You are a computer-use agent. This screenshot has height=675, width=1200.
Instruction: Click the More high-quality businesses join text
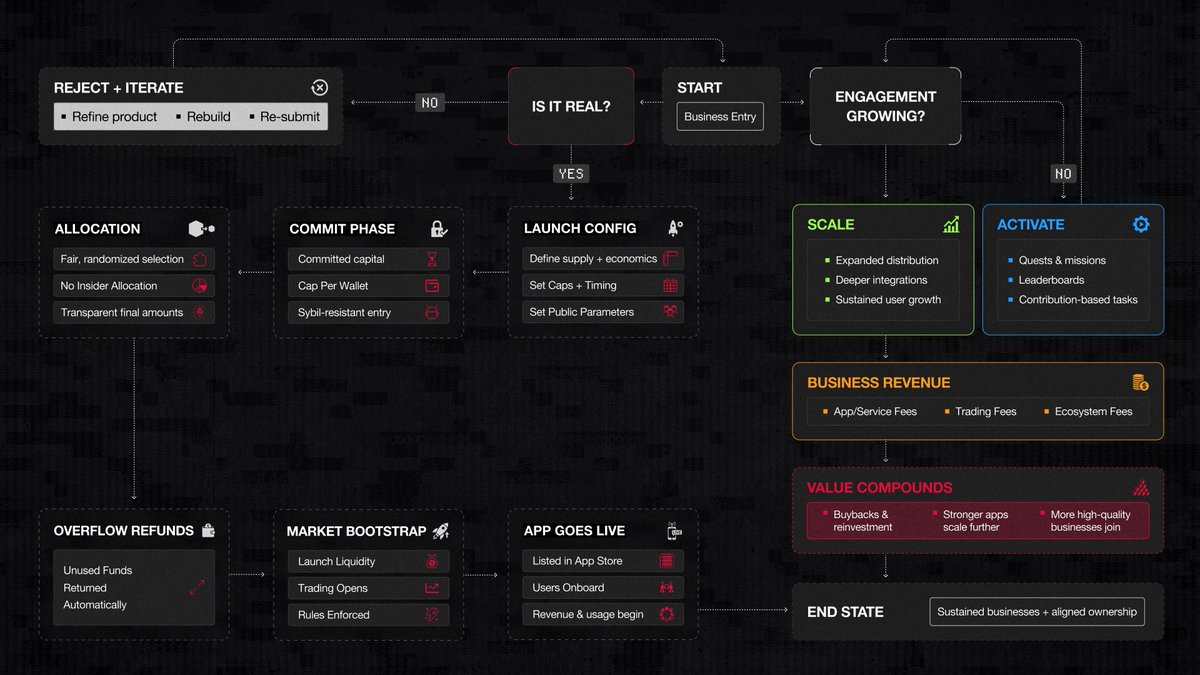pos(1090,521)
